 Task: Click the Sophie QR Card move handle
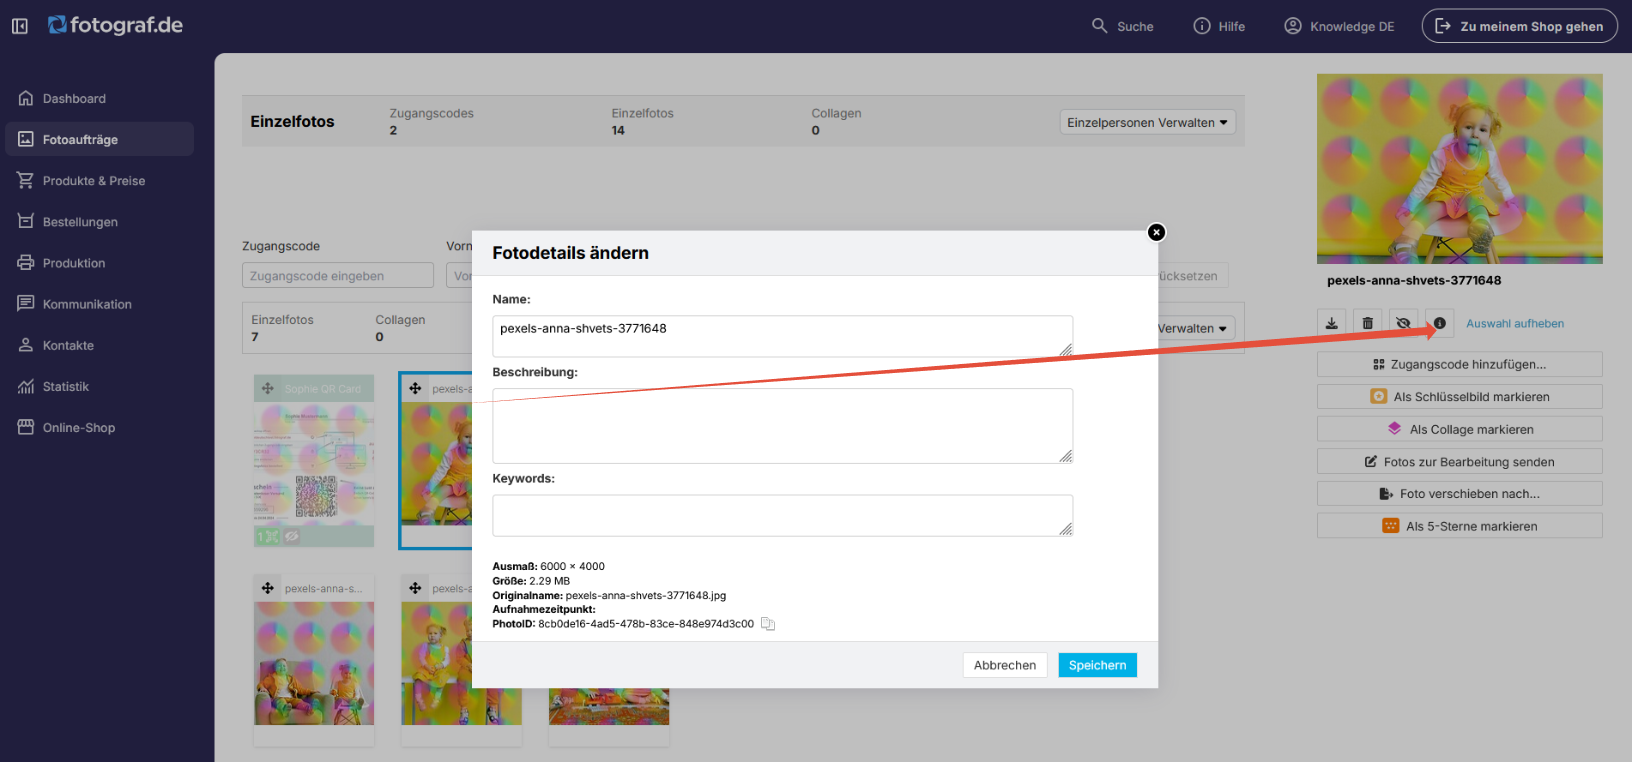tap(268, 388)
